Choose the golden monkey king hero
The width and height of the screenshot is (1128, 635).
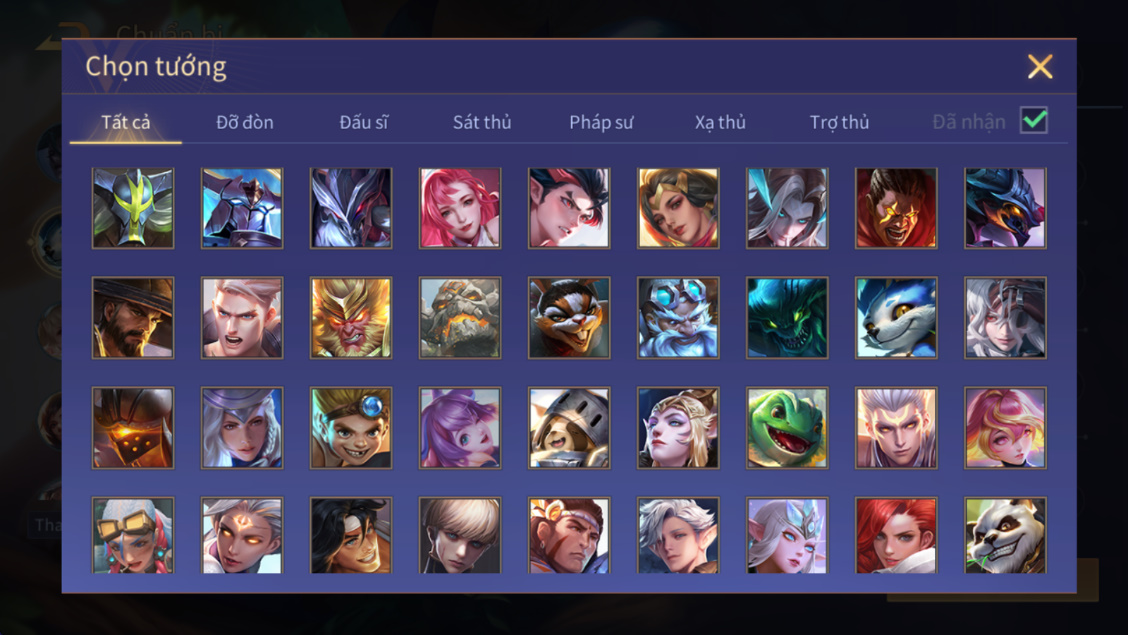351,318
